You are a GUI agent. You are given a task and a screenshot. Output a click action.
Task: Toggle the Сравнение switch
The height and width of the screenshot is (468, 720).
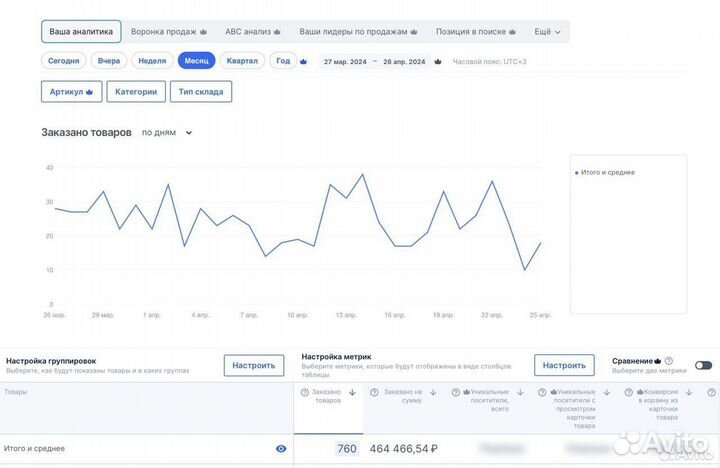click(x=704, y=365)
